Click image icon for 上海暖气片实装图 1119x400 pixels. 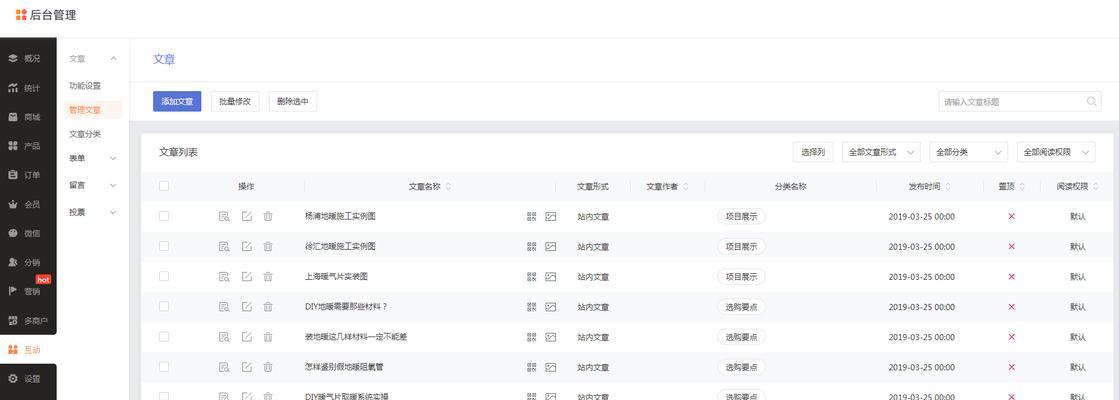[550, 277]
